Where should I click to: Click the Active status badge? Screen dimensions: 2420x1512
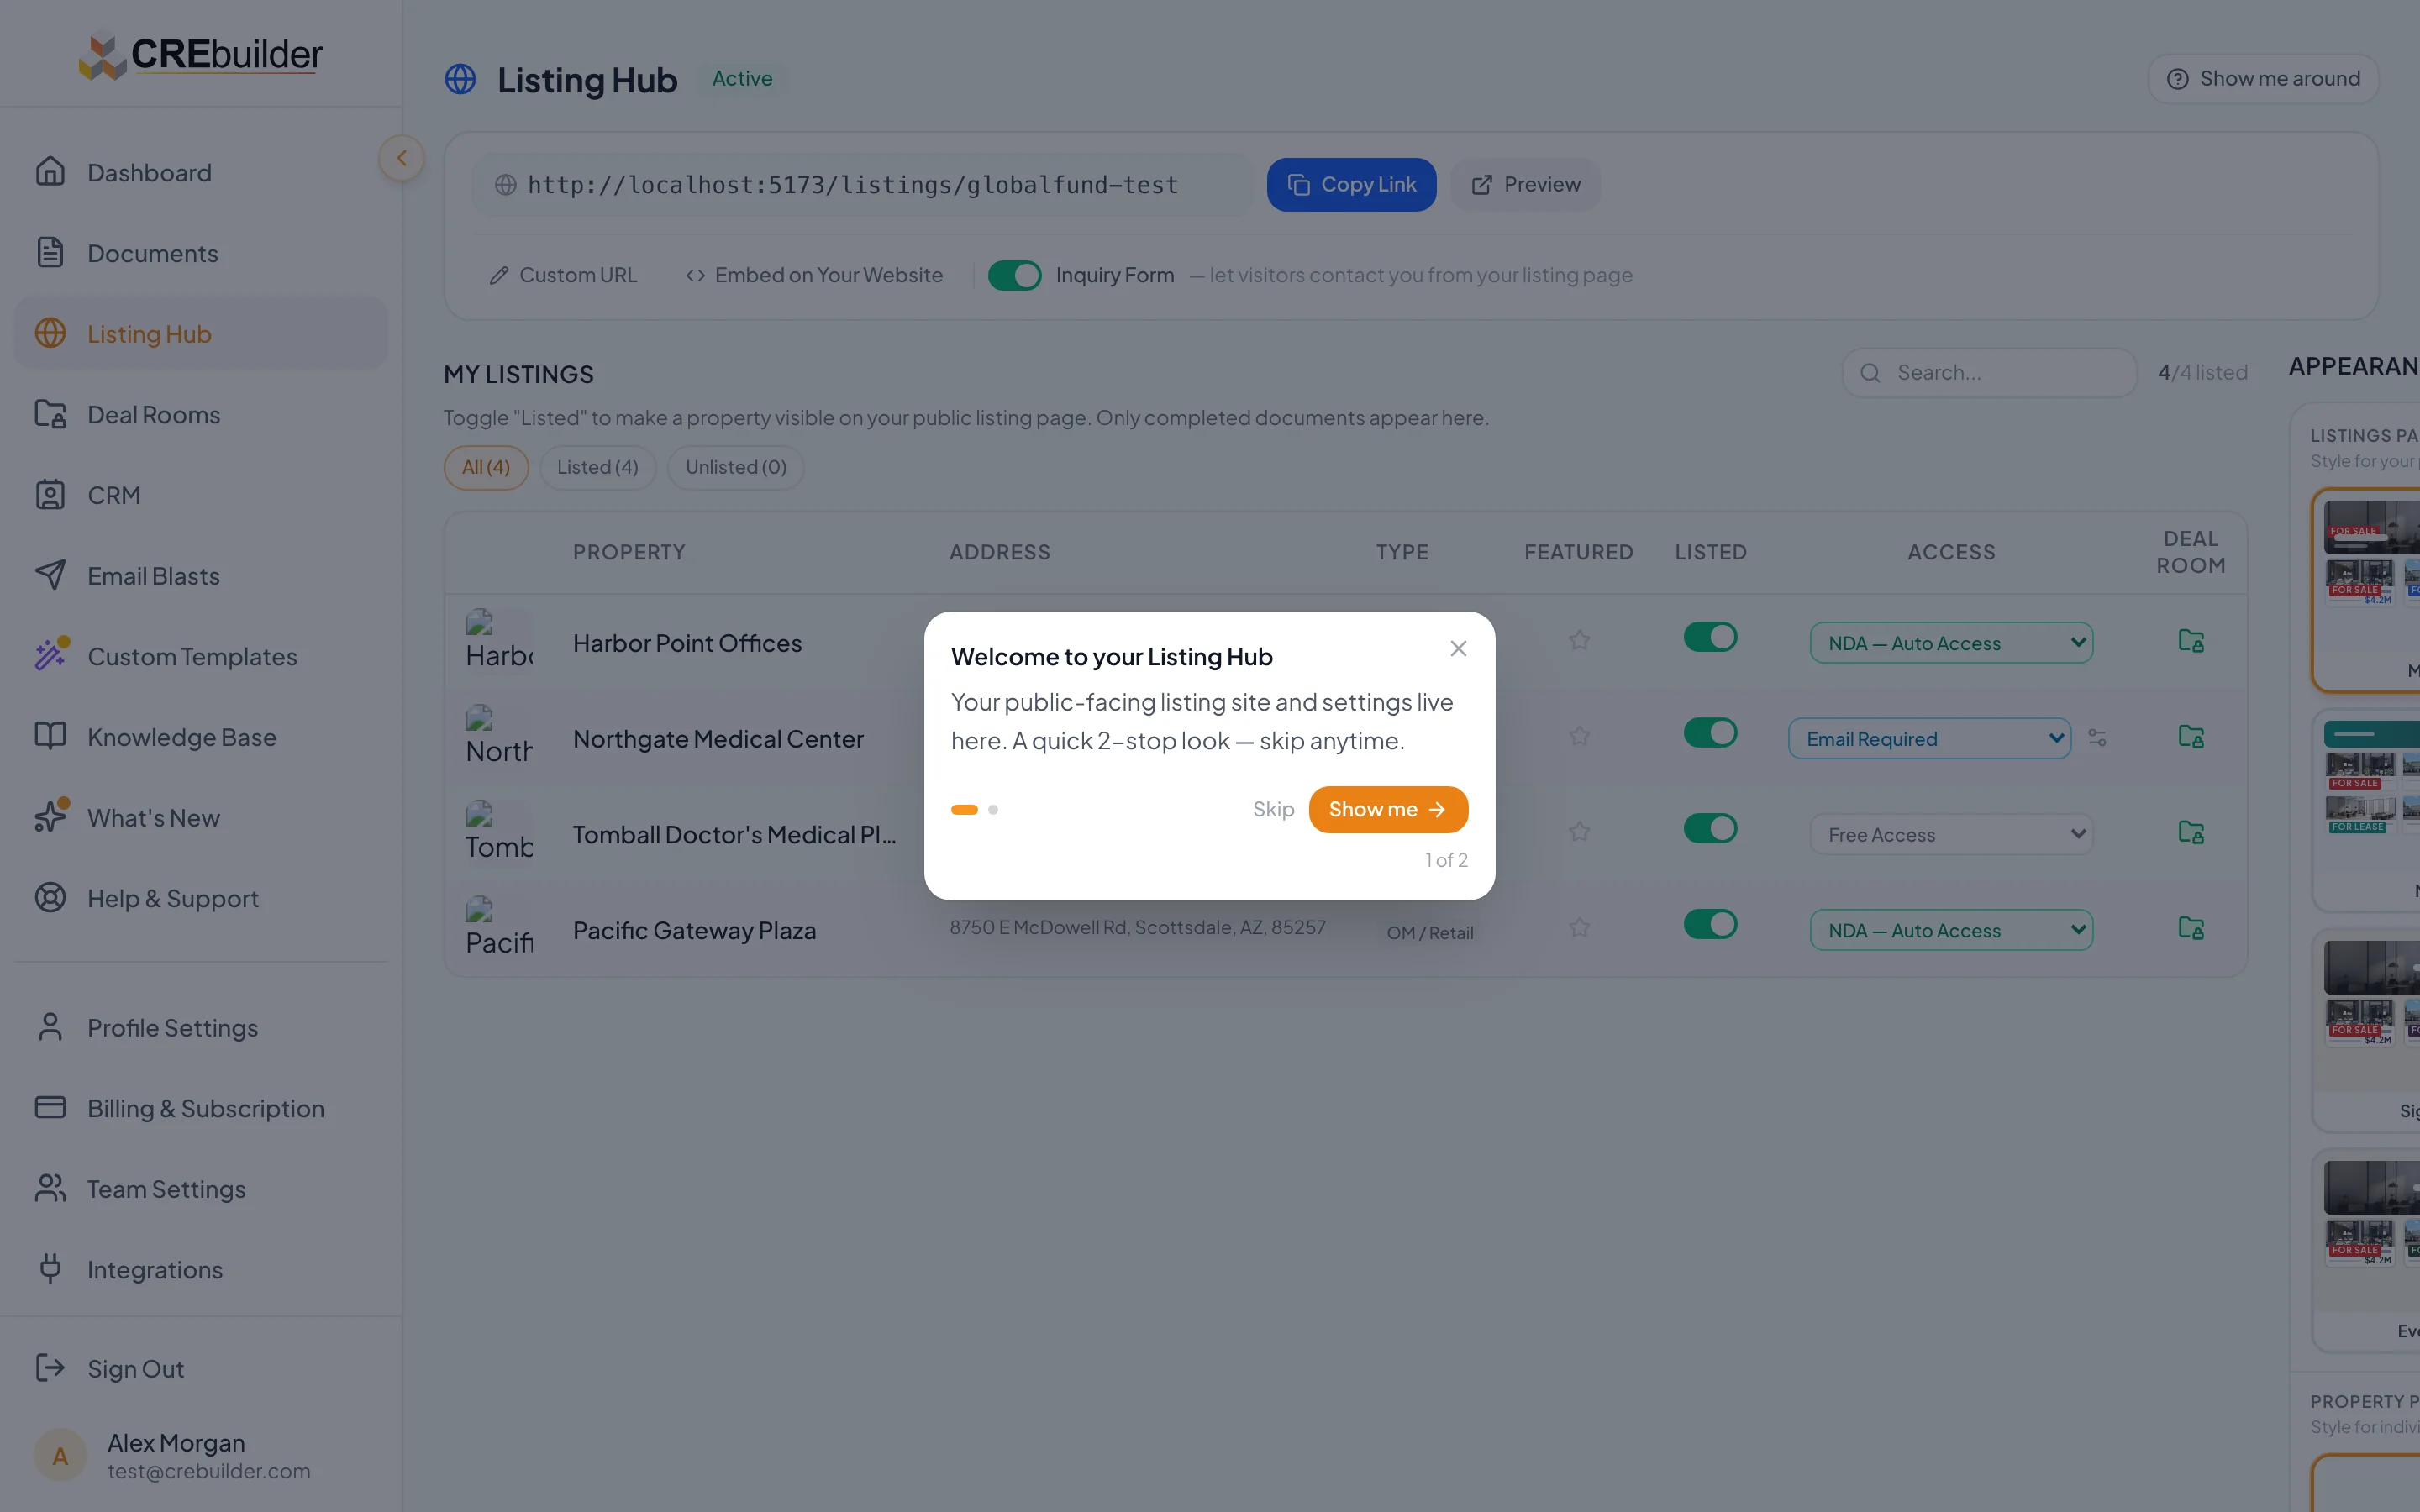(742, 79)
